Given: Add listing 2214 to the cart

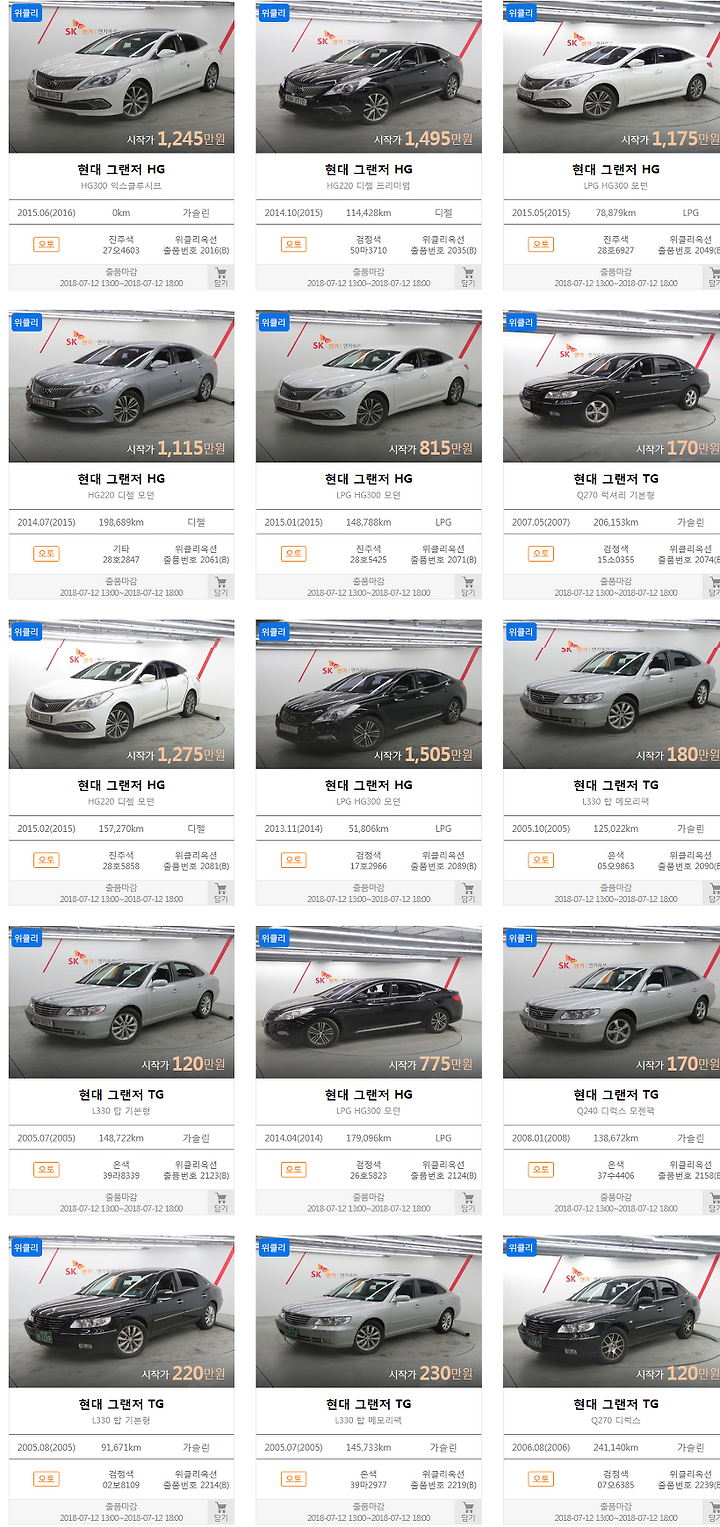Looking at the screenshot, I should tap(221, 1512).
